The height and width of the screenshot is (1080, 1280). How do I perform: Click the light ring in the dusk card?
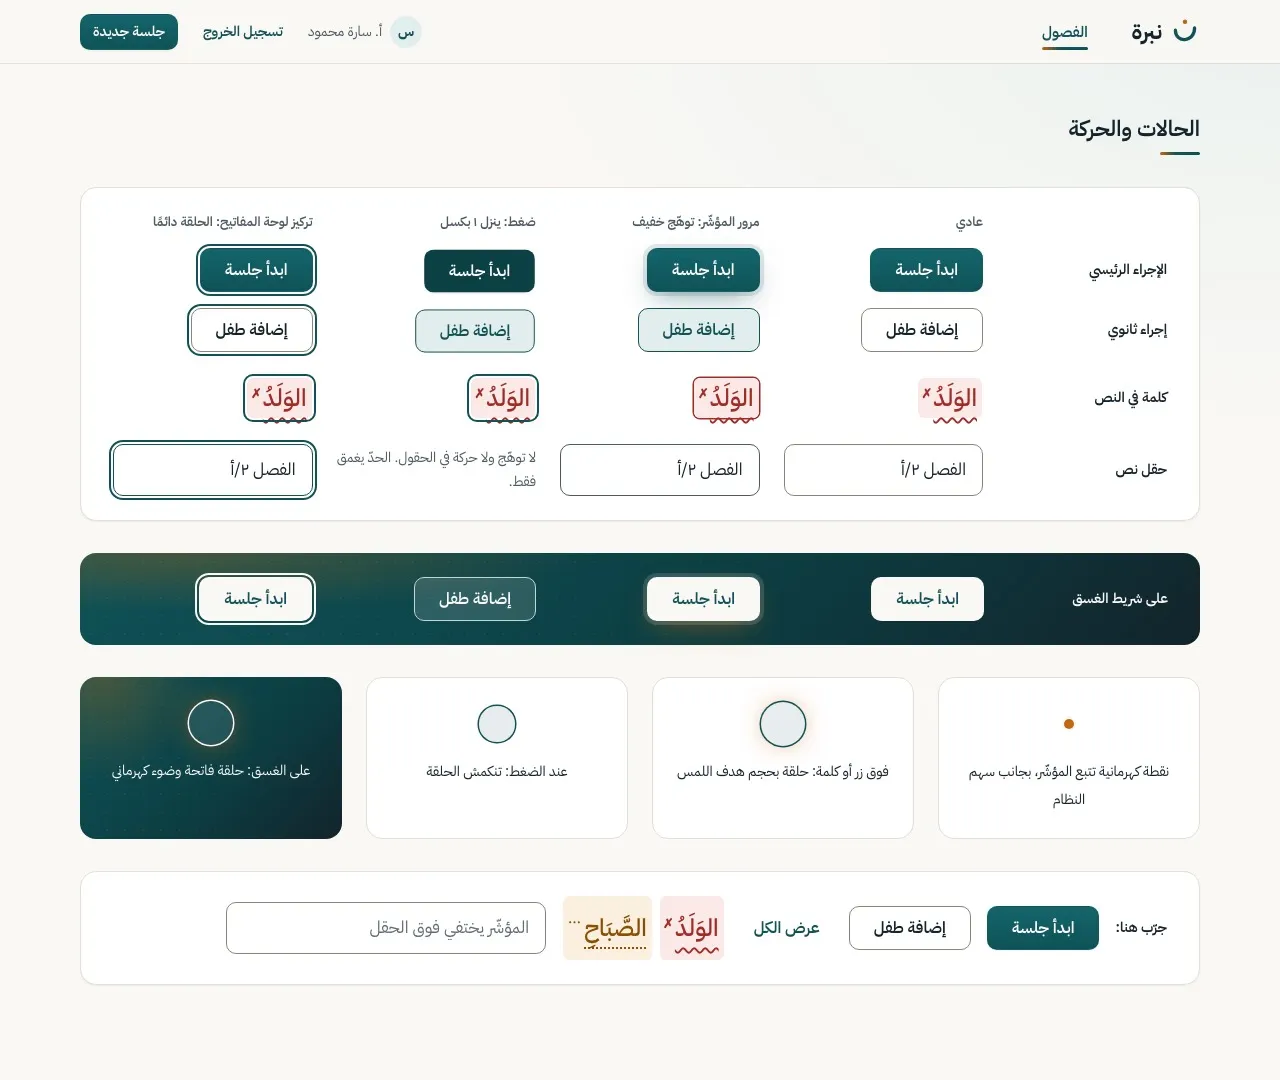click(x=211, y=723)
